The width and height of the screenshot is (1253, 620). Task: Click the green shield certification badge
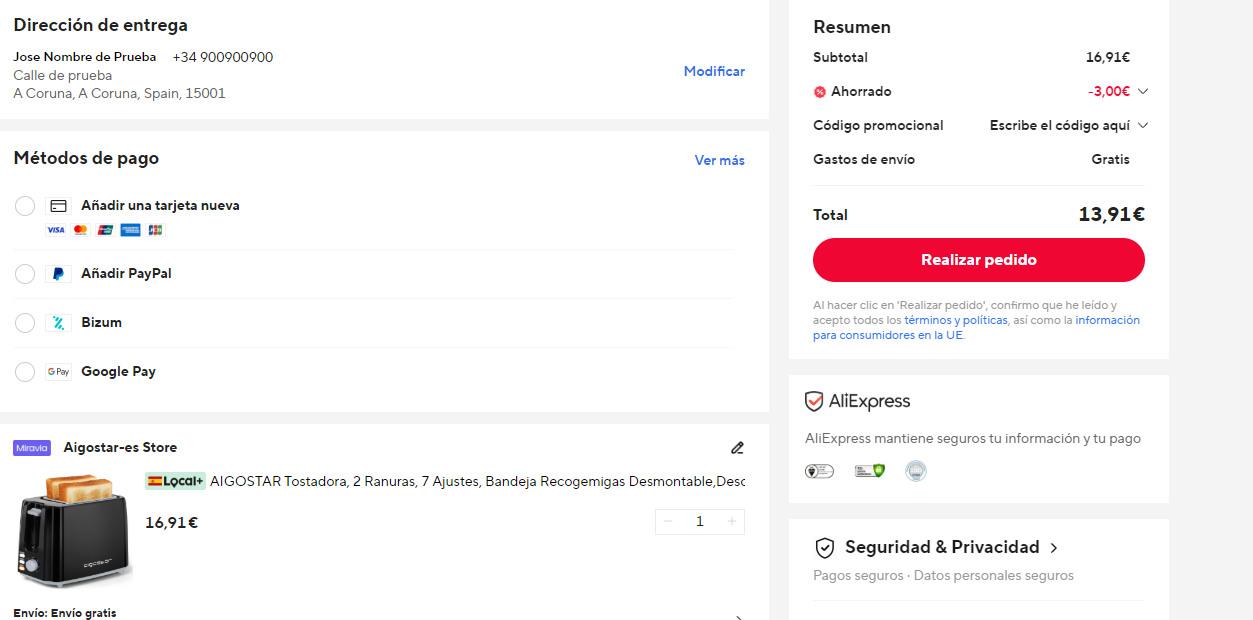click(869, 471)
